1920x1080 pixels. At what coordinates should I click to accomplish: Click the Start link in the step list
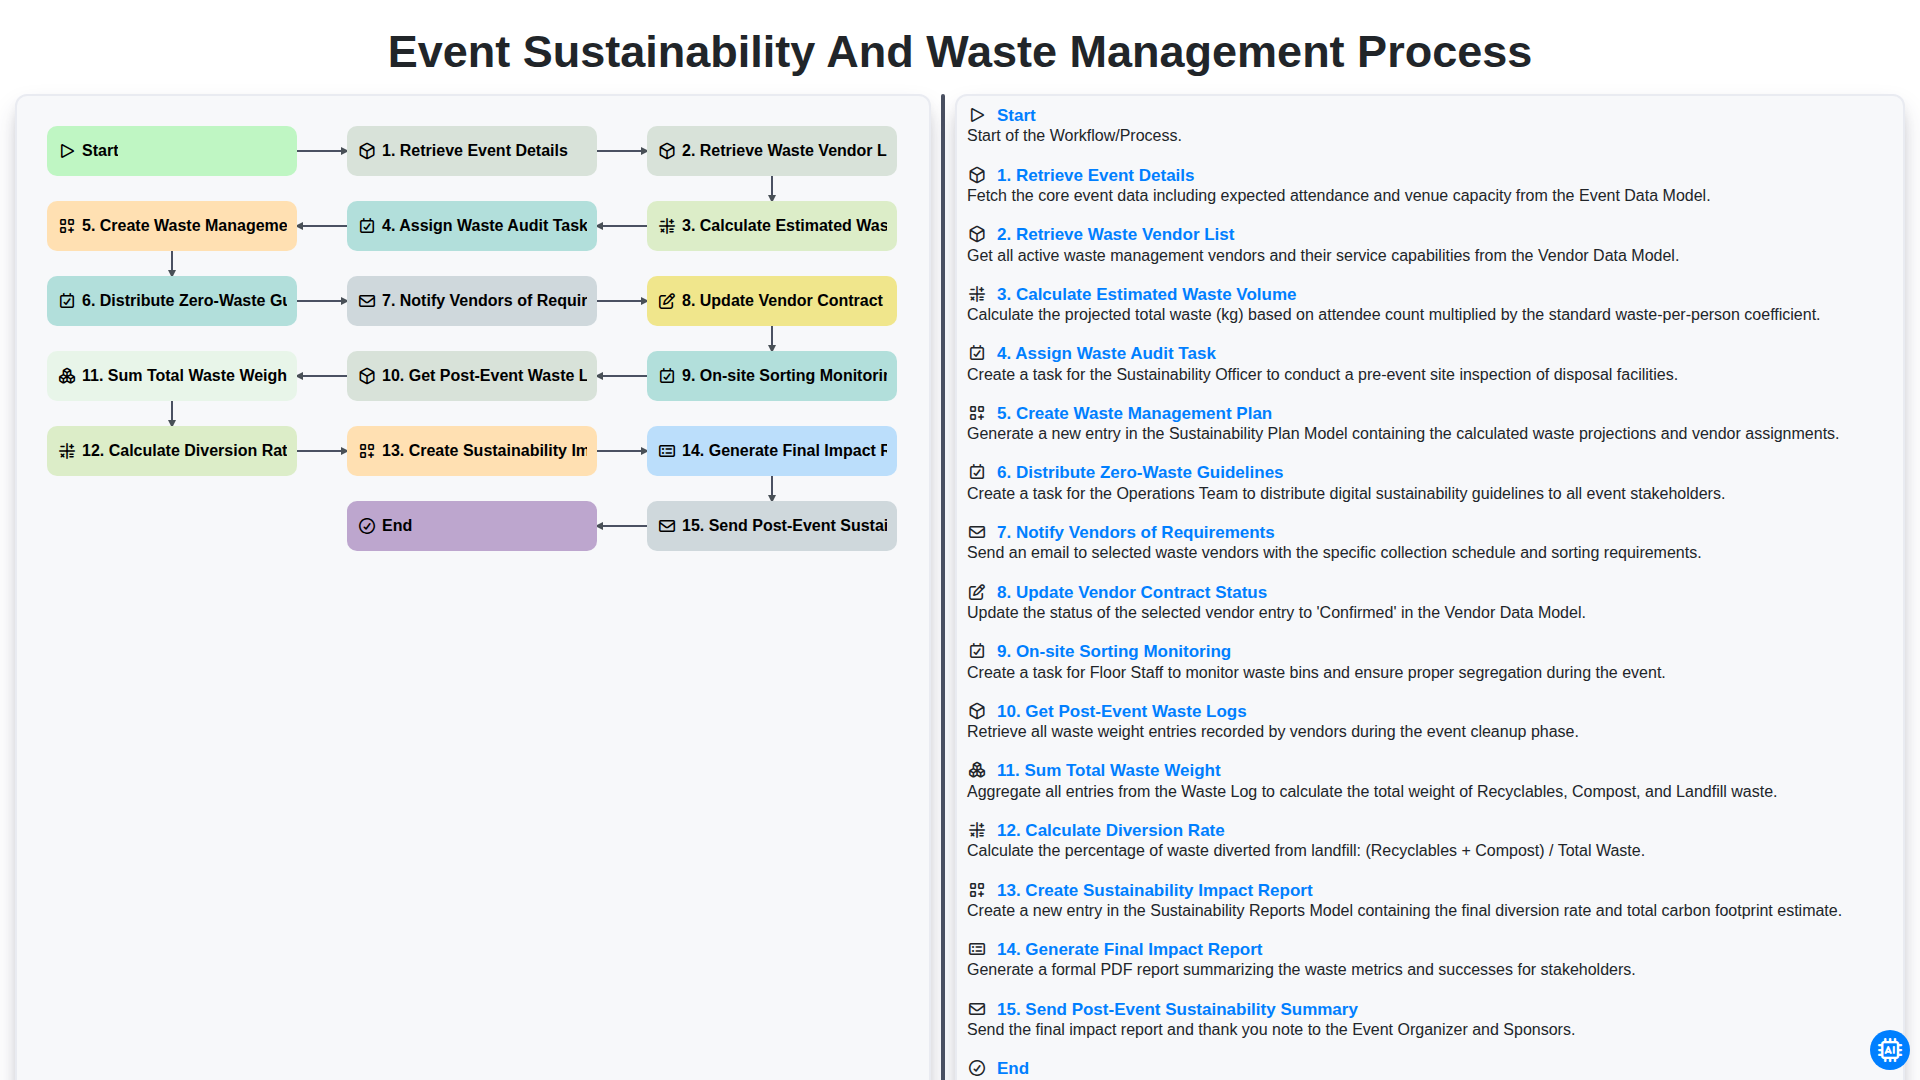pyautogui.click(x=1016, y=115)
